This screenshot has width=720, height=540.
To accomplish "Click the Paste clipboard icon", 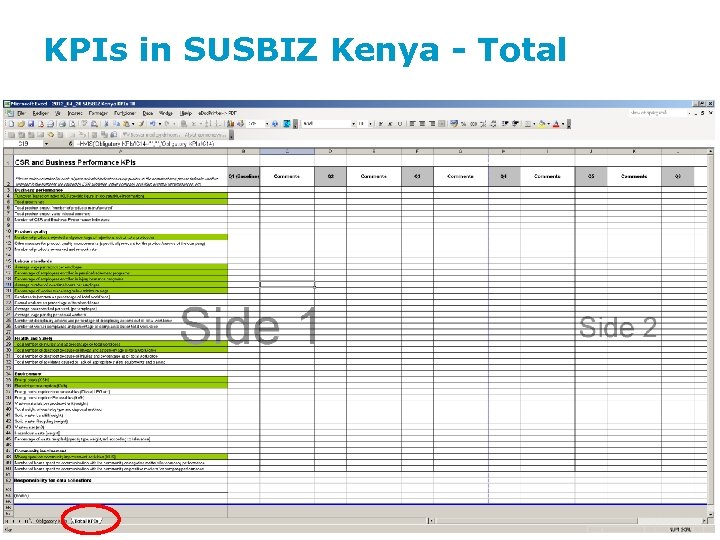I will pos(126,124).
